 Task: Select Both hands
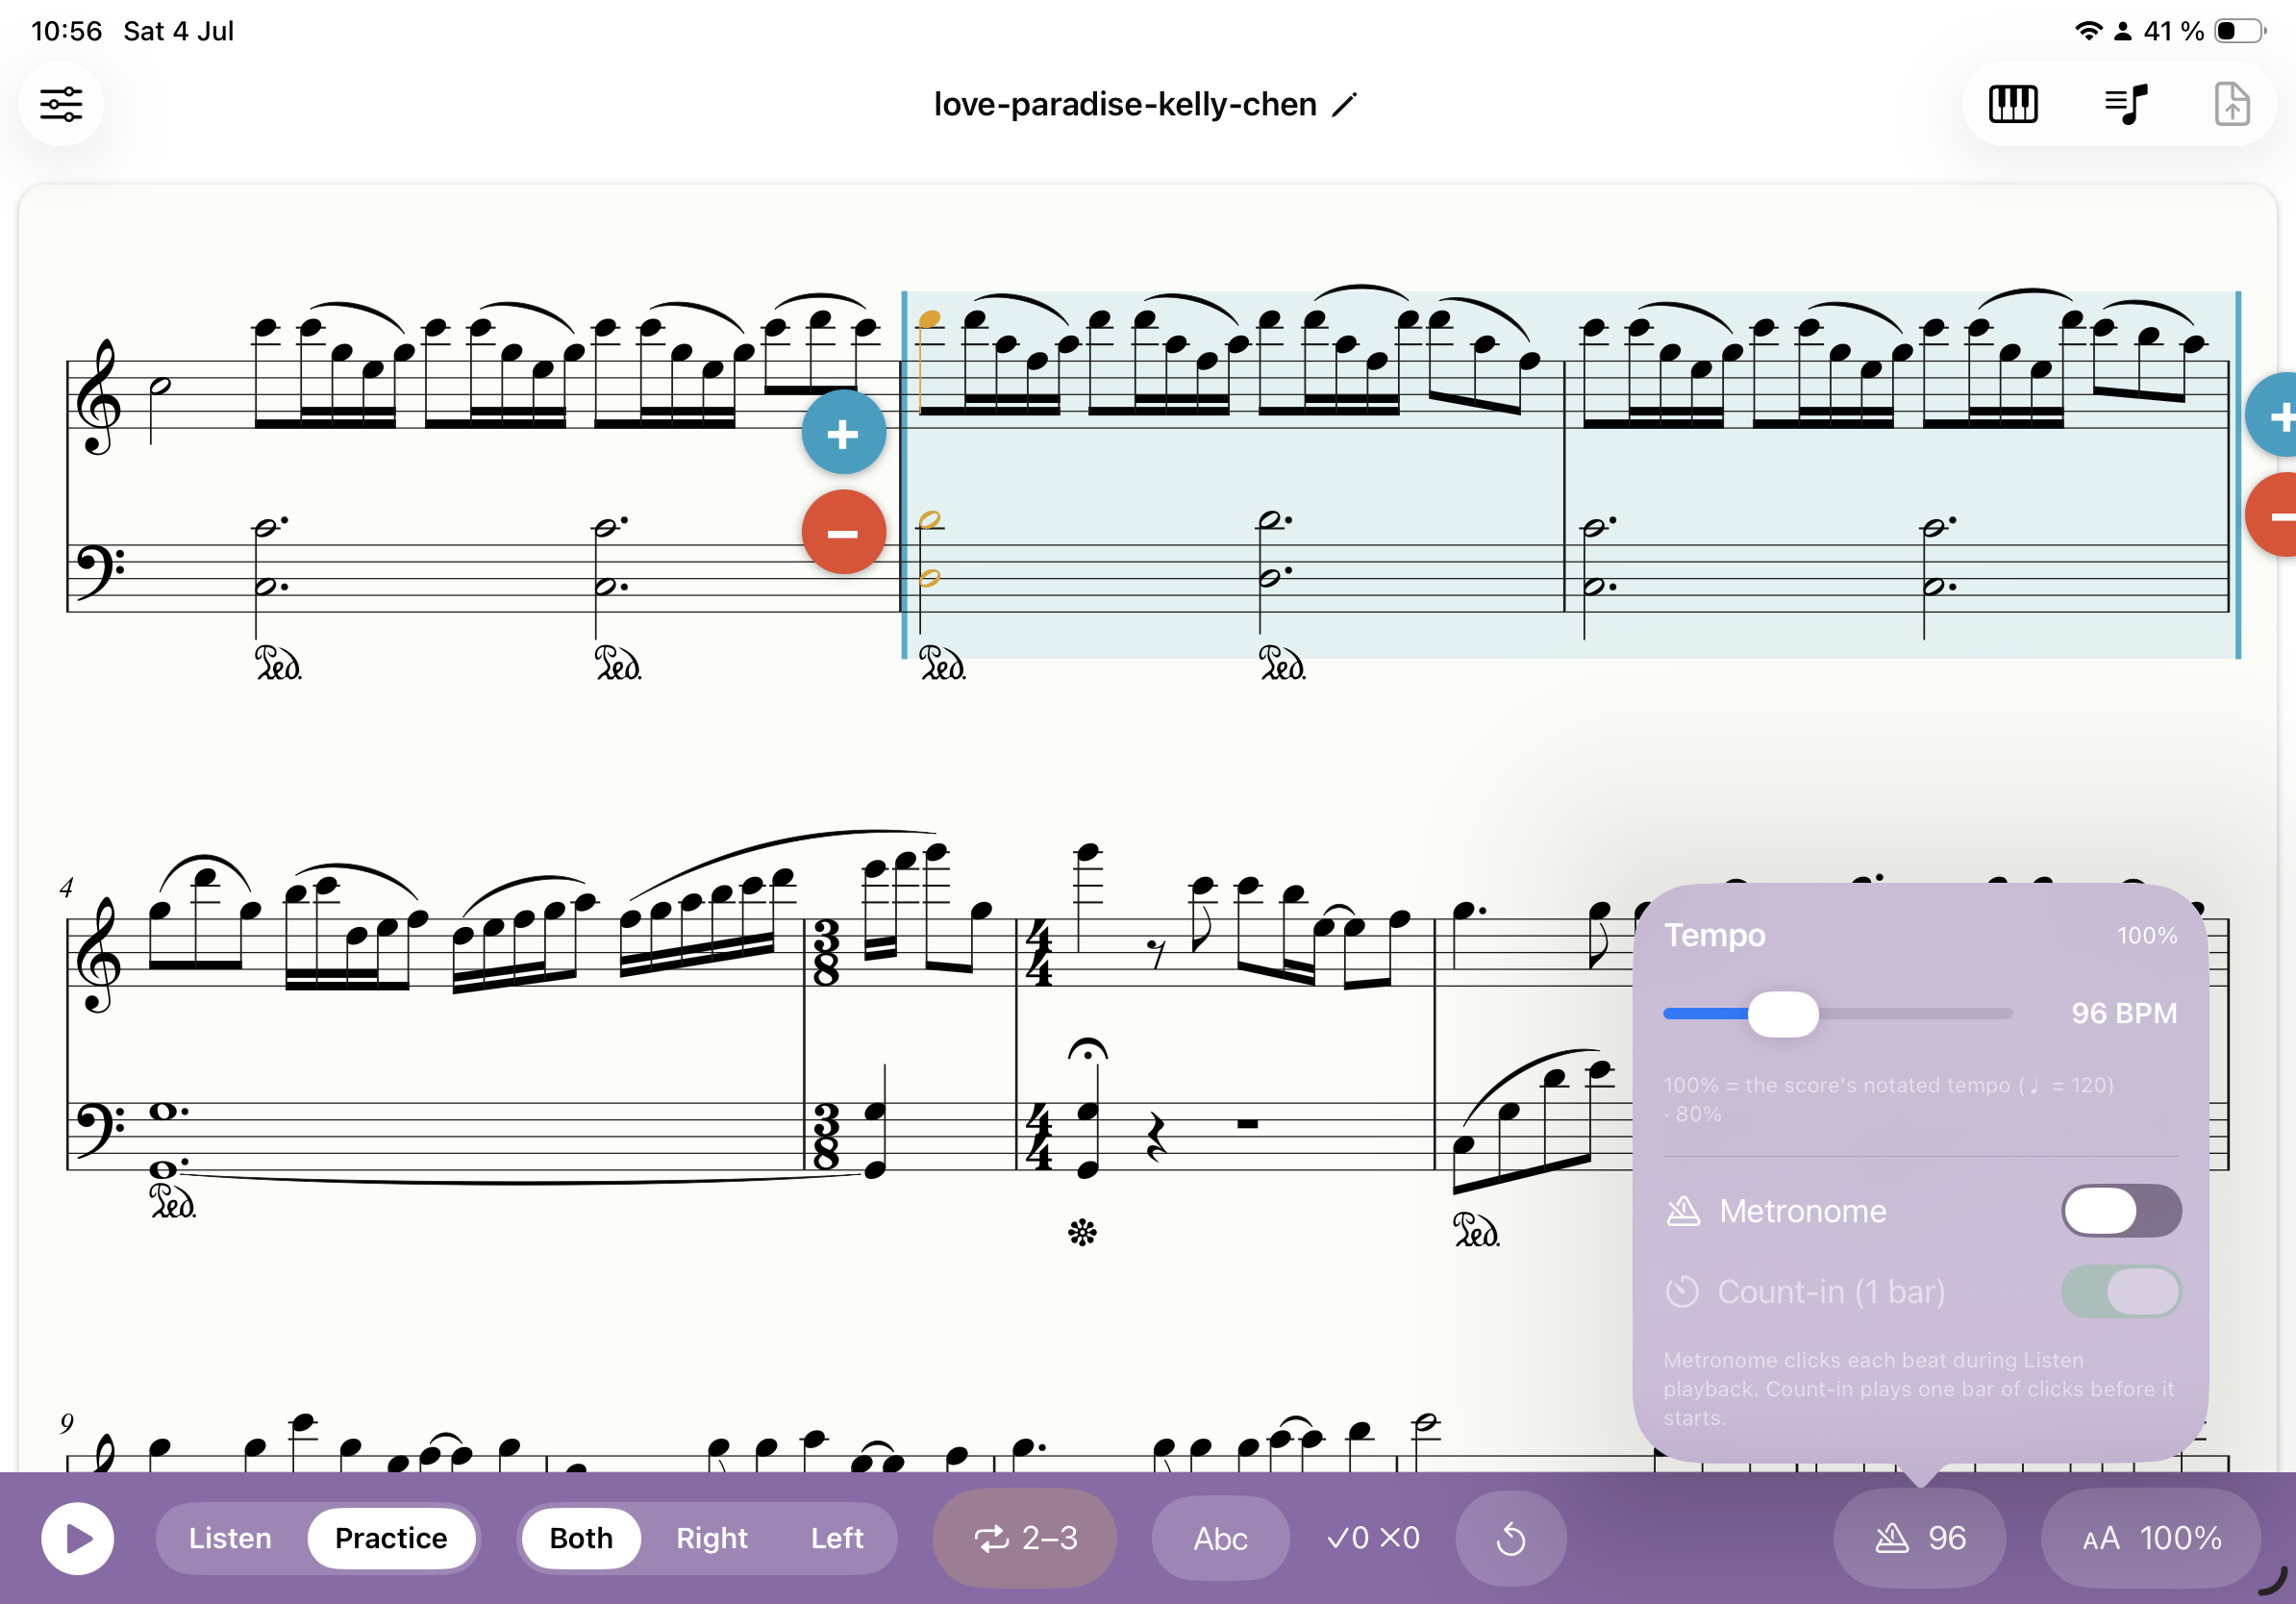tap(581, 1538)
